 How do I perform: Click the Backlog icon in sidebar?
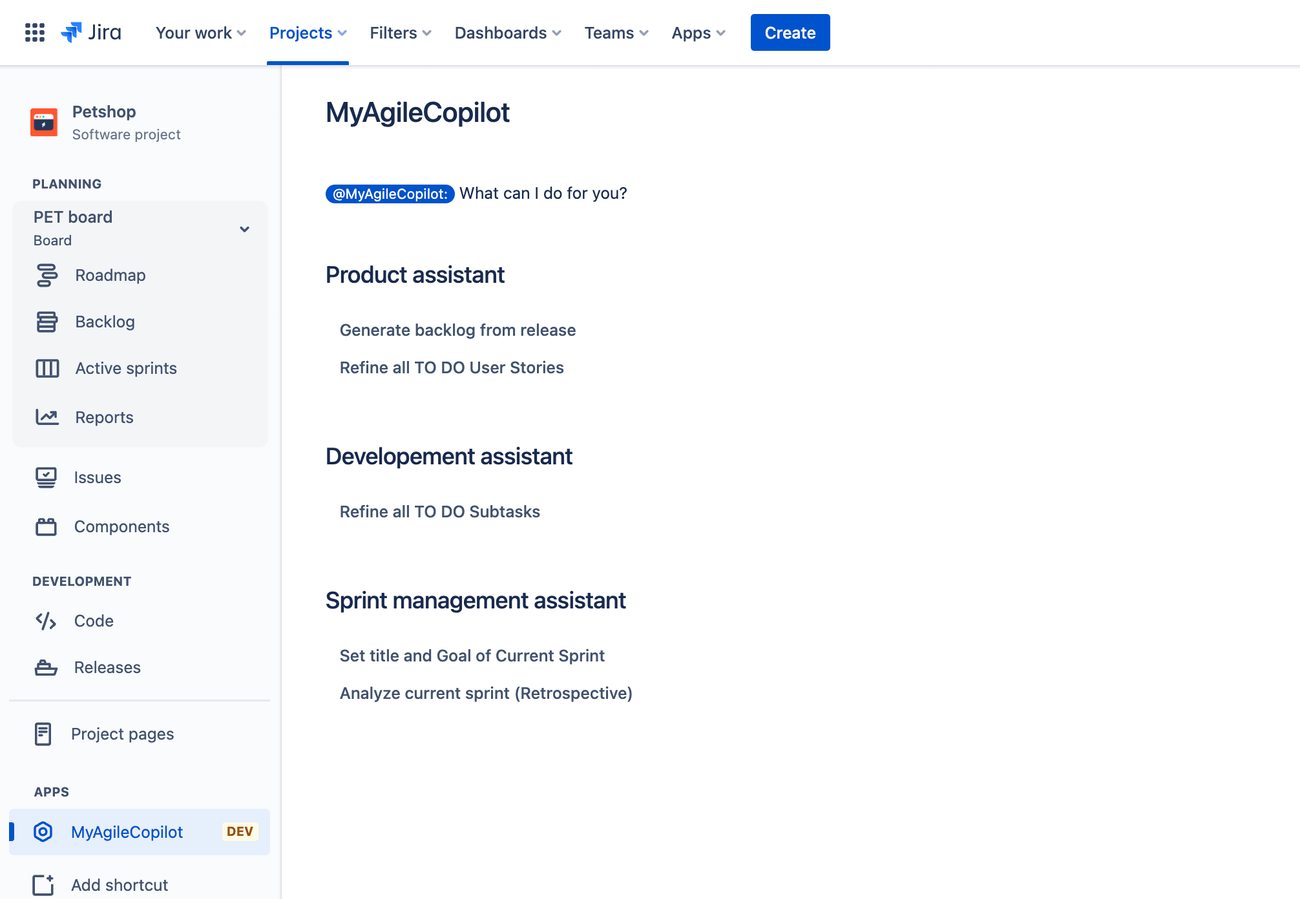pos(47,322)
